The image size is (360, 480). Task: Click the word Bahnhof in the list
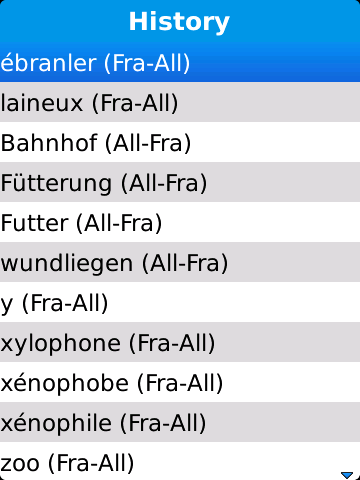[x=49, y=143]
